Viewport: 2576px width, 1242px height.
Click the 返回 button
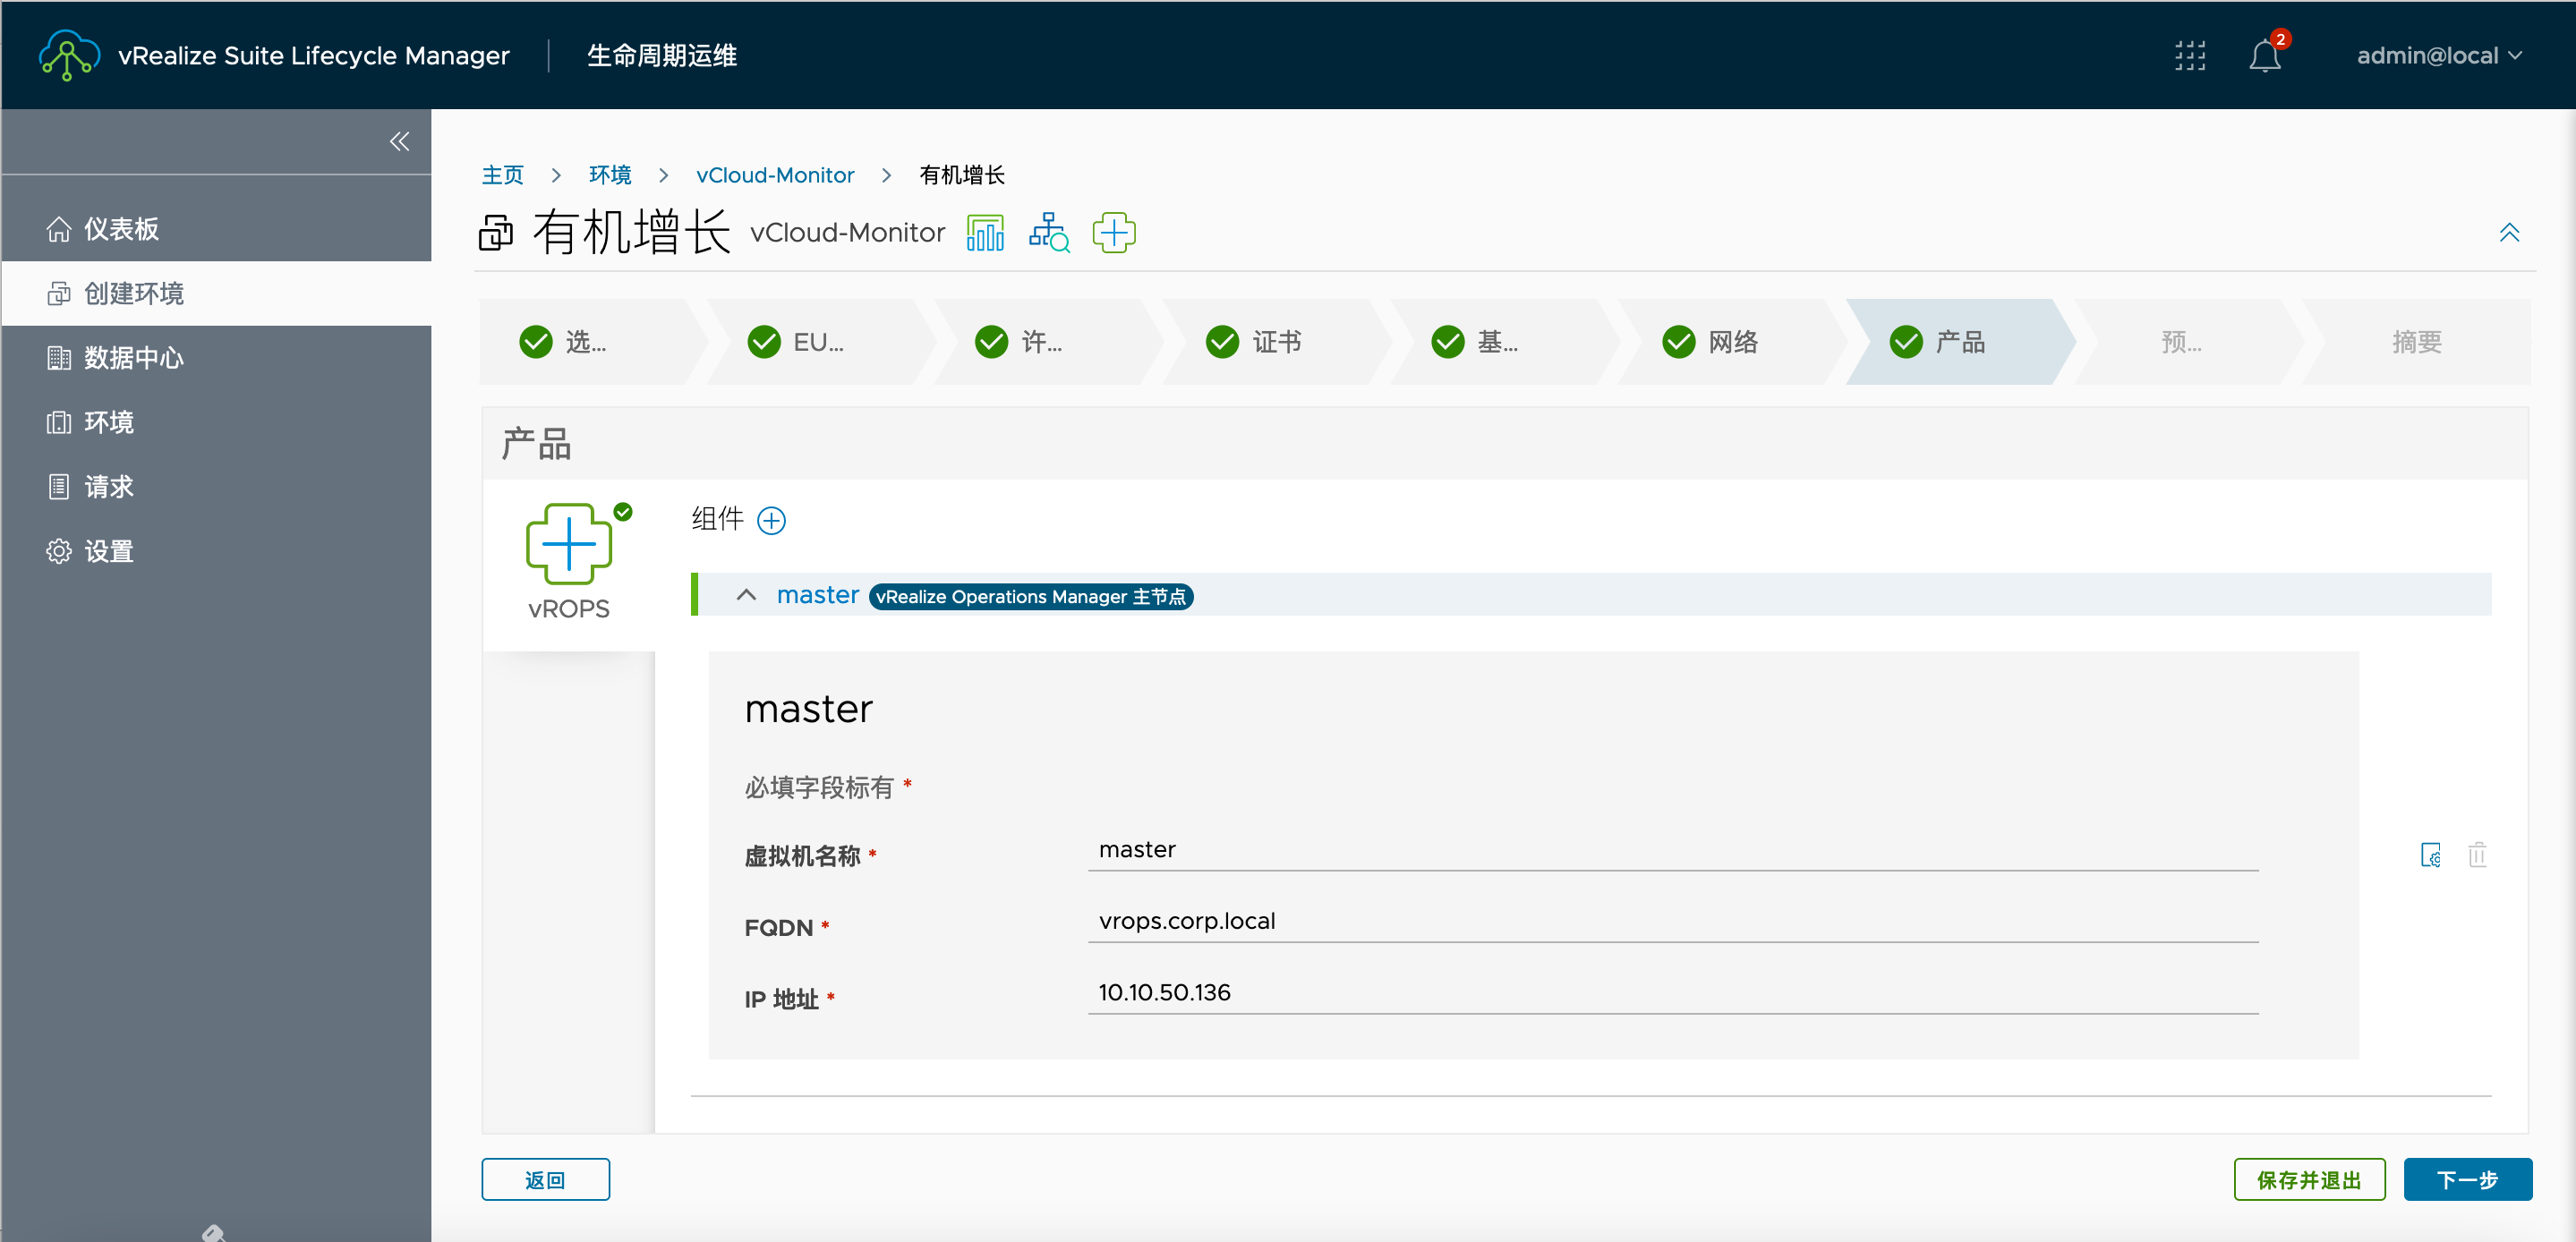coord(546,1180)
